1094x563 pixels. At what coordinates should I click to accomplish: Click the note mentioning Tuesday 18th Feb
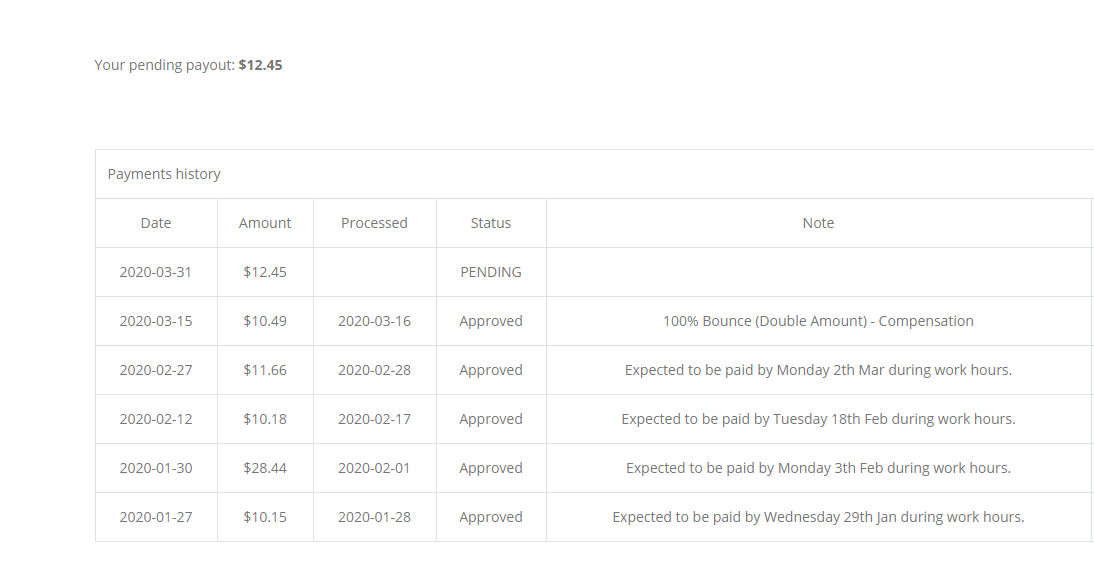pos(818,419)
